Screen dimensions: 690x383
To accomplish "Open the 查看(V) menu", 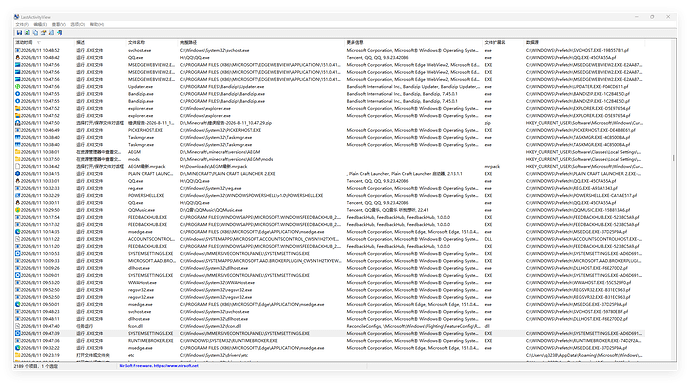I will click(59, 24).
